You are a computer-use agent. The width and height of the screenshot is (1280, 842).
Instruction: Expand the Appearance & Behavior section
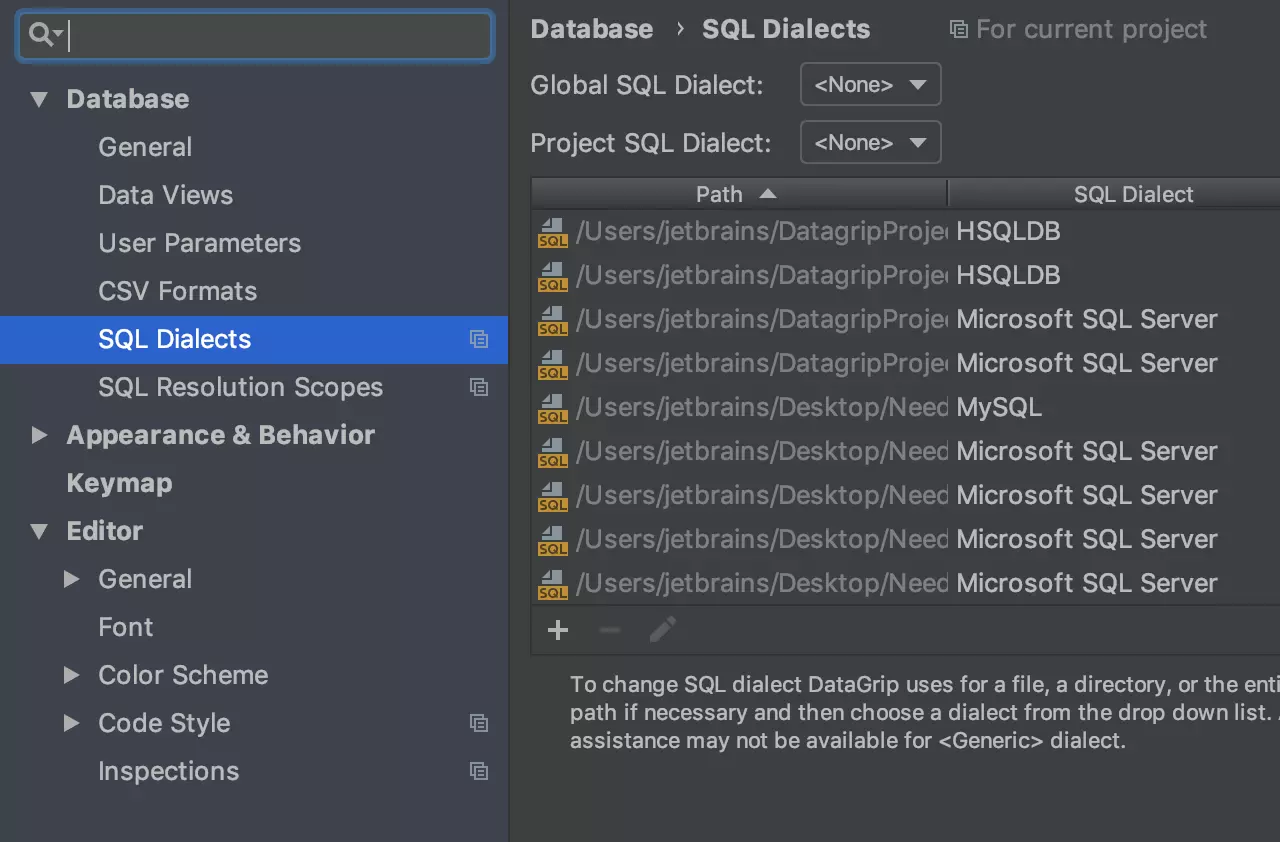(x=39, y=435)
